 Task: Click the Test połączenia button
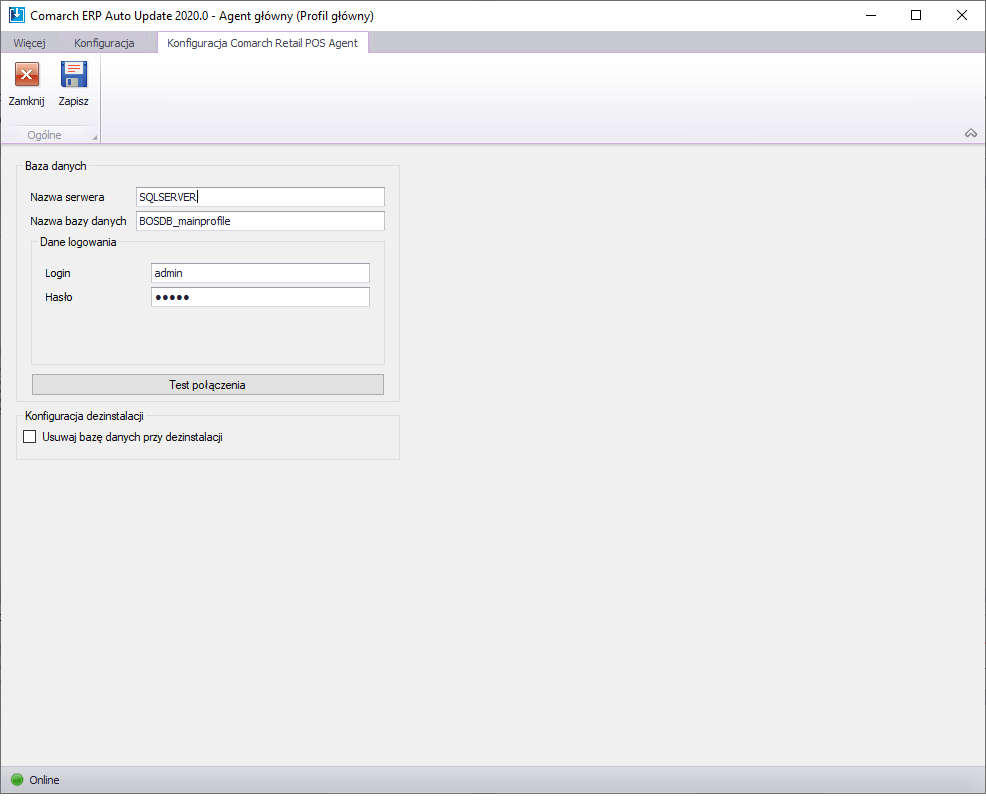(208, 385)
